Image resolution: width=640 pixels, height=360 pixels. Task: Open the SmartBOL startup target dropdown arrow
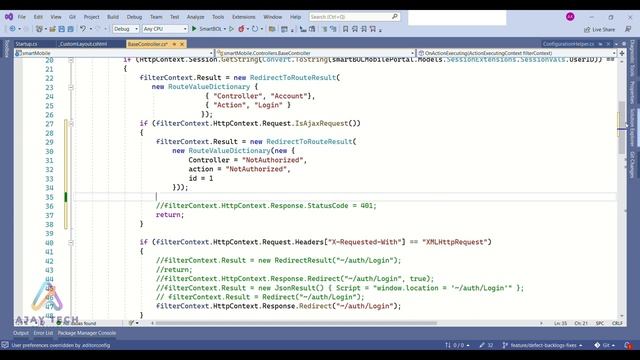[224, 29]
